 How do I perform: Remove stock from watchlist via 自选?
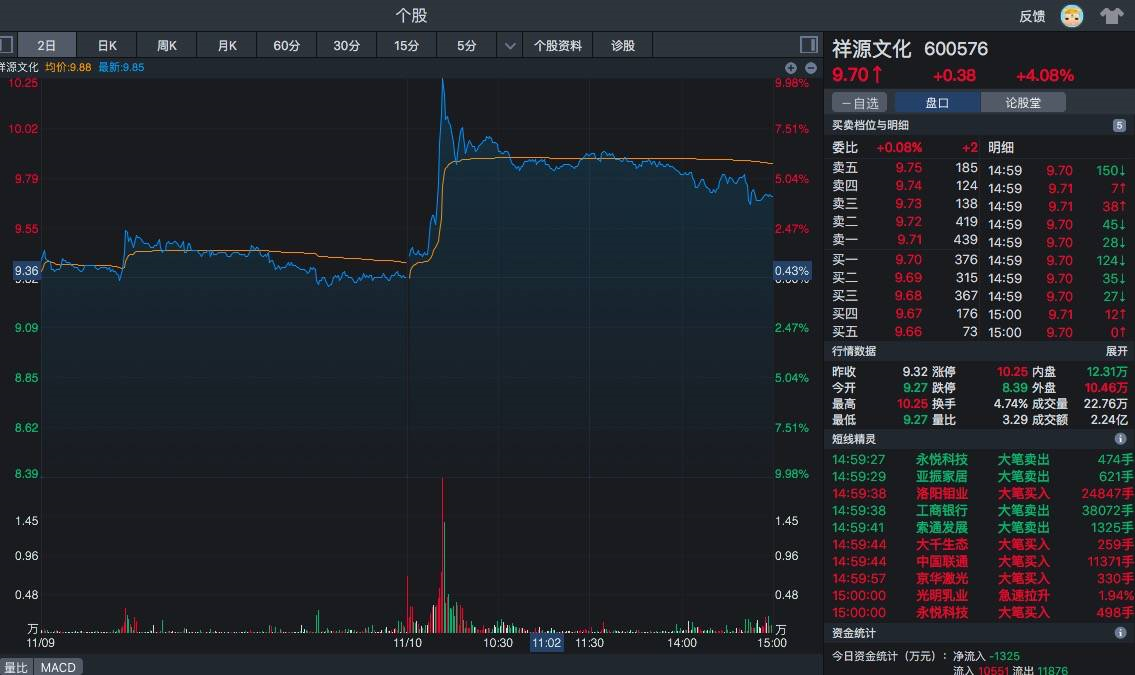(859, 103)
